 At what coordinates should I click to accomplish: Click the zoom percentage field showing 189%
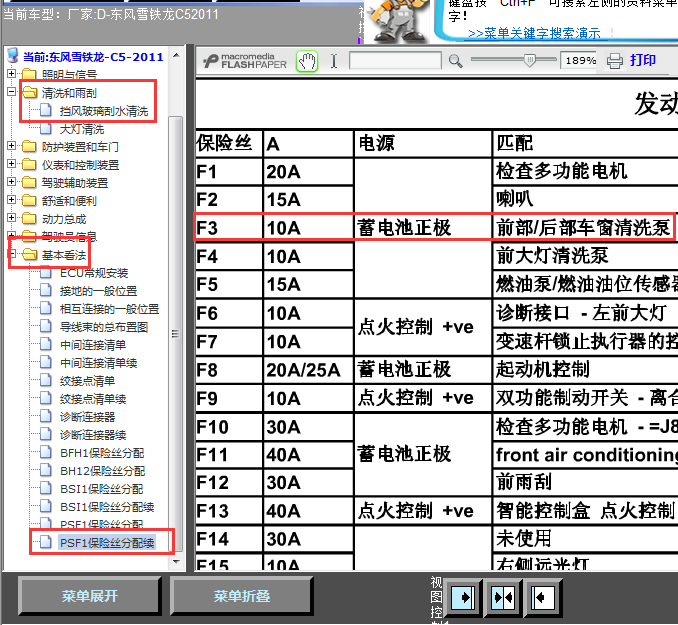coord(580,61)
